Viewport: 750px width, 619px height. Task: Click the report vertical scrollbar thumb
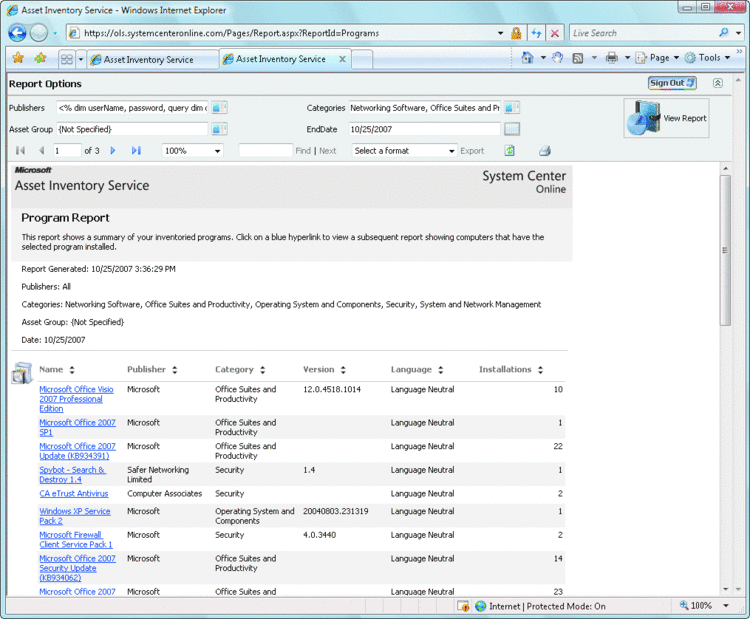pyautogui.click(x=725, y=250)
